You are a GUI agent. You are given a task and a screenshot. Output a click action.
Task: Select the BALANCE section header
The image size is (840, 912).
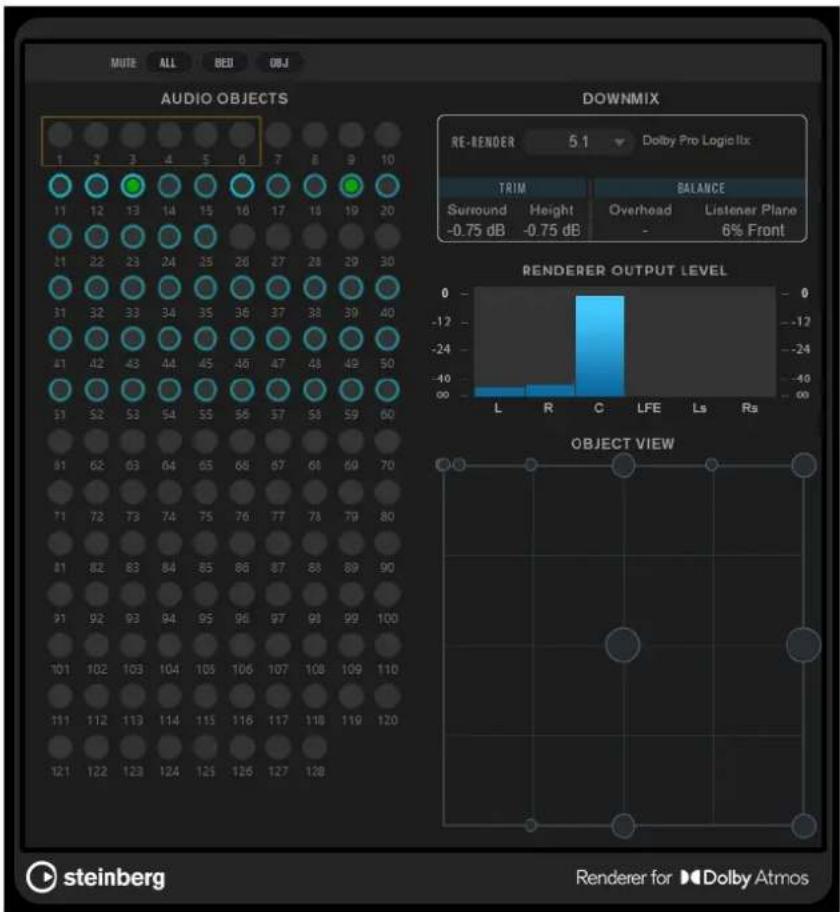point(700,188)
